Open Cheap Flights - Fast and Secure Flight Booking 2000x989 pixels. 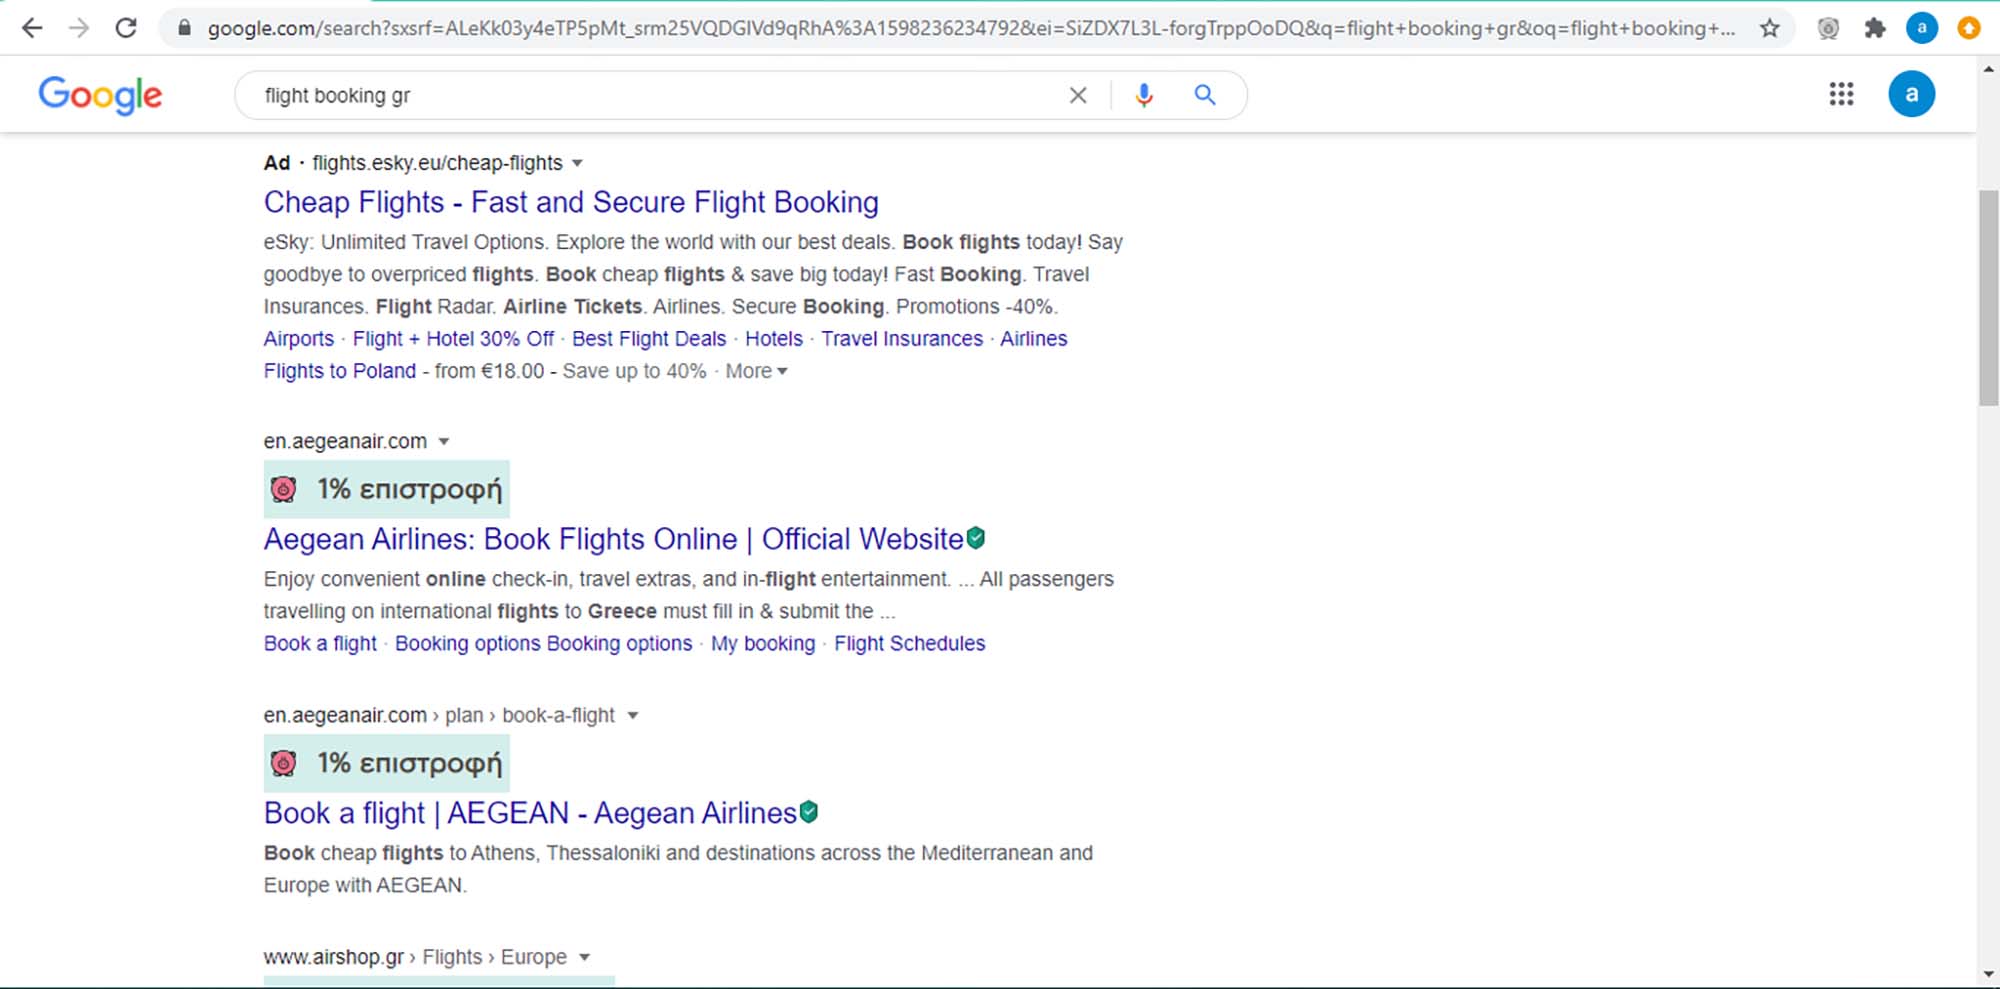(x=571, y=202)
